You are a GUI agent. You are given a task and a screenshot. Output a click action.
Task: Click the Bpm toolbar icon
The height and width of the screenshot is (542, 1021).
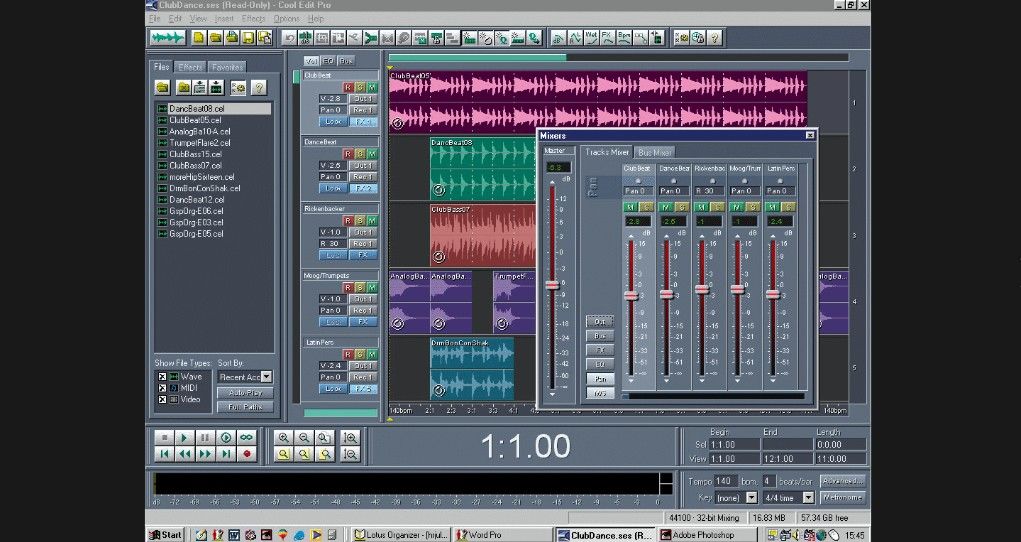point(624,38)
